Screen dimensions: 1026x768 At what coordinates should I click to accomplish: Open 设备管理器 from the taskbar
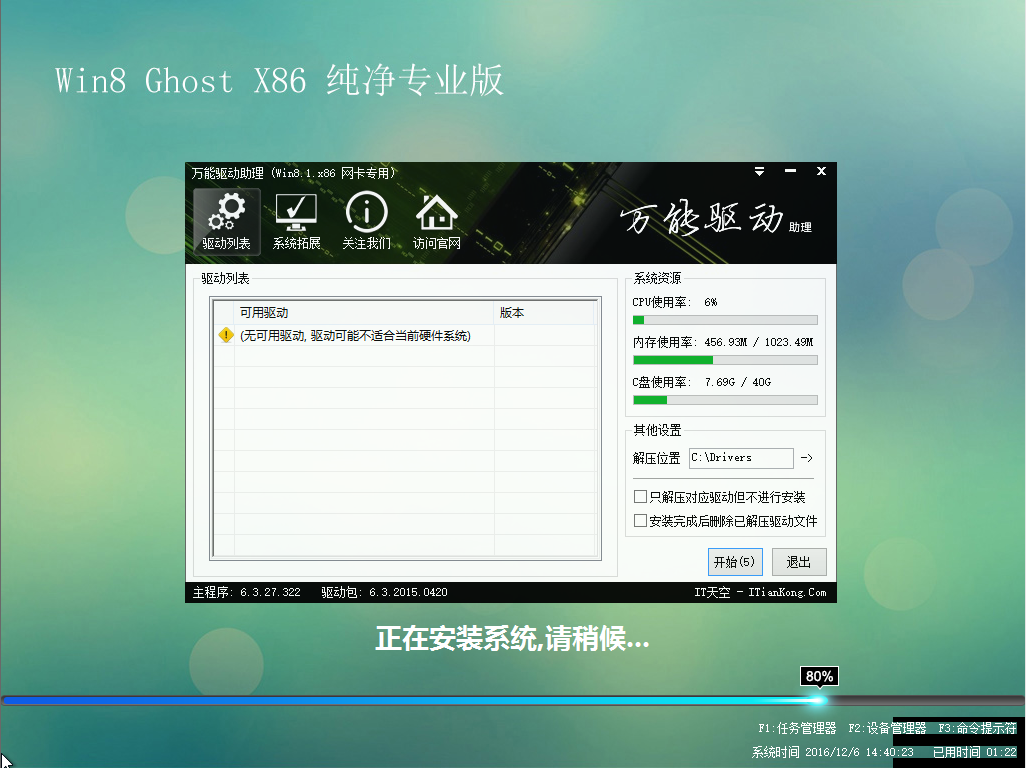pyautogui.click(x=887, y=730)
